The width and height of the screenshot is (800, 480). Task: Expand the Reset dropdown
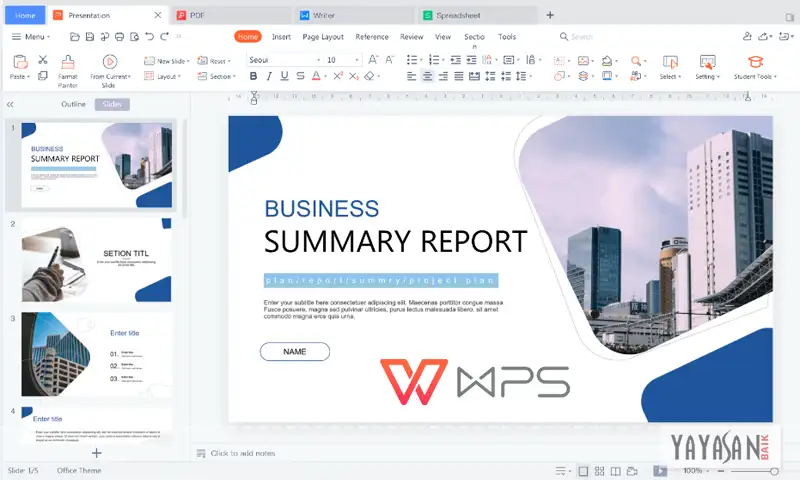click(229, 61)
